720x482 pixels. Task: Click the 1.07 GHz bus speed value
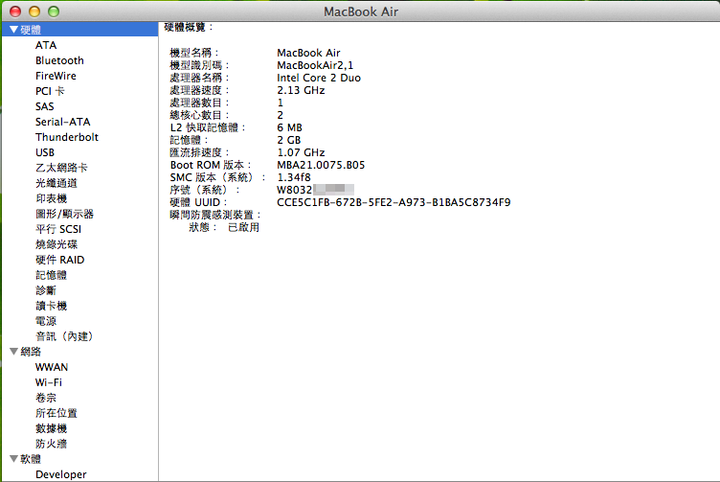301,152
